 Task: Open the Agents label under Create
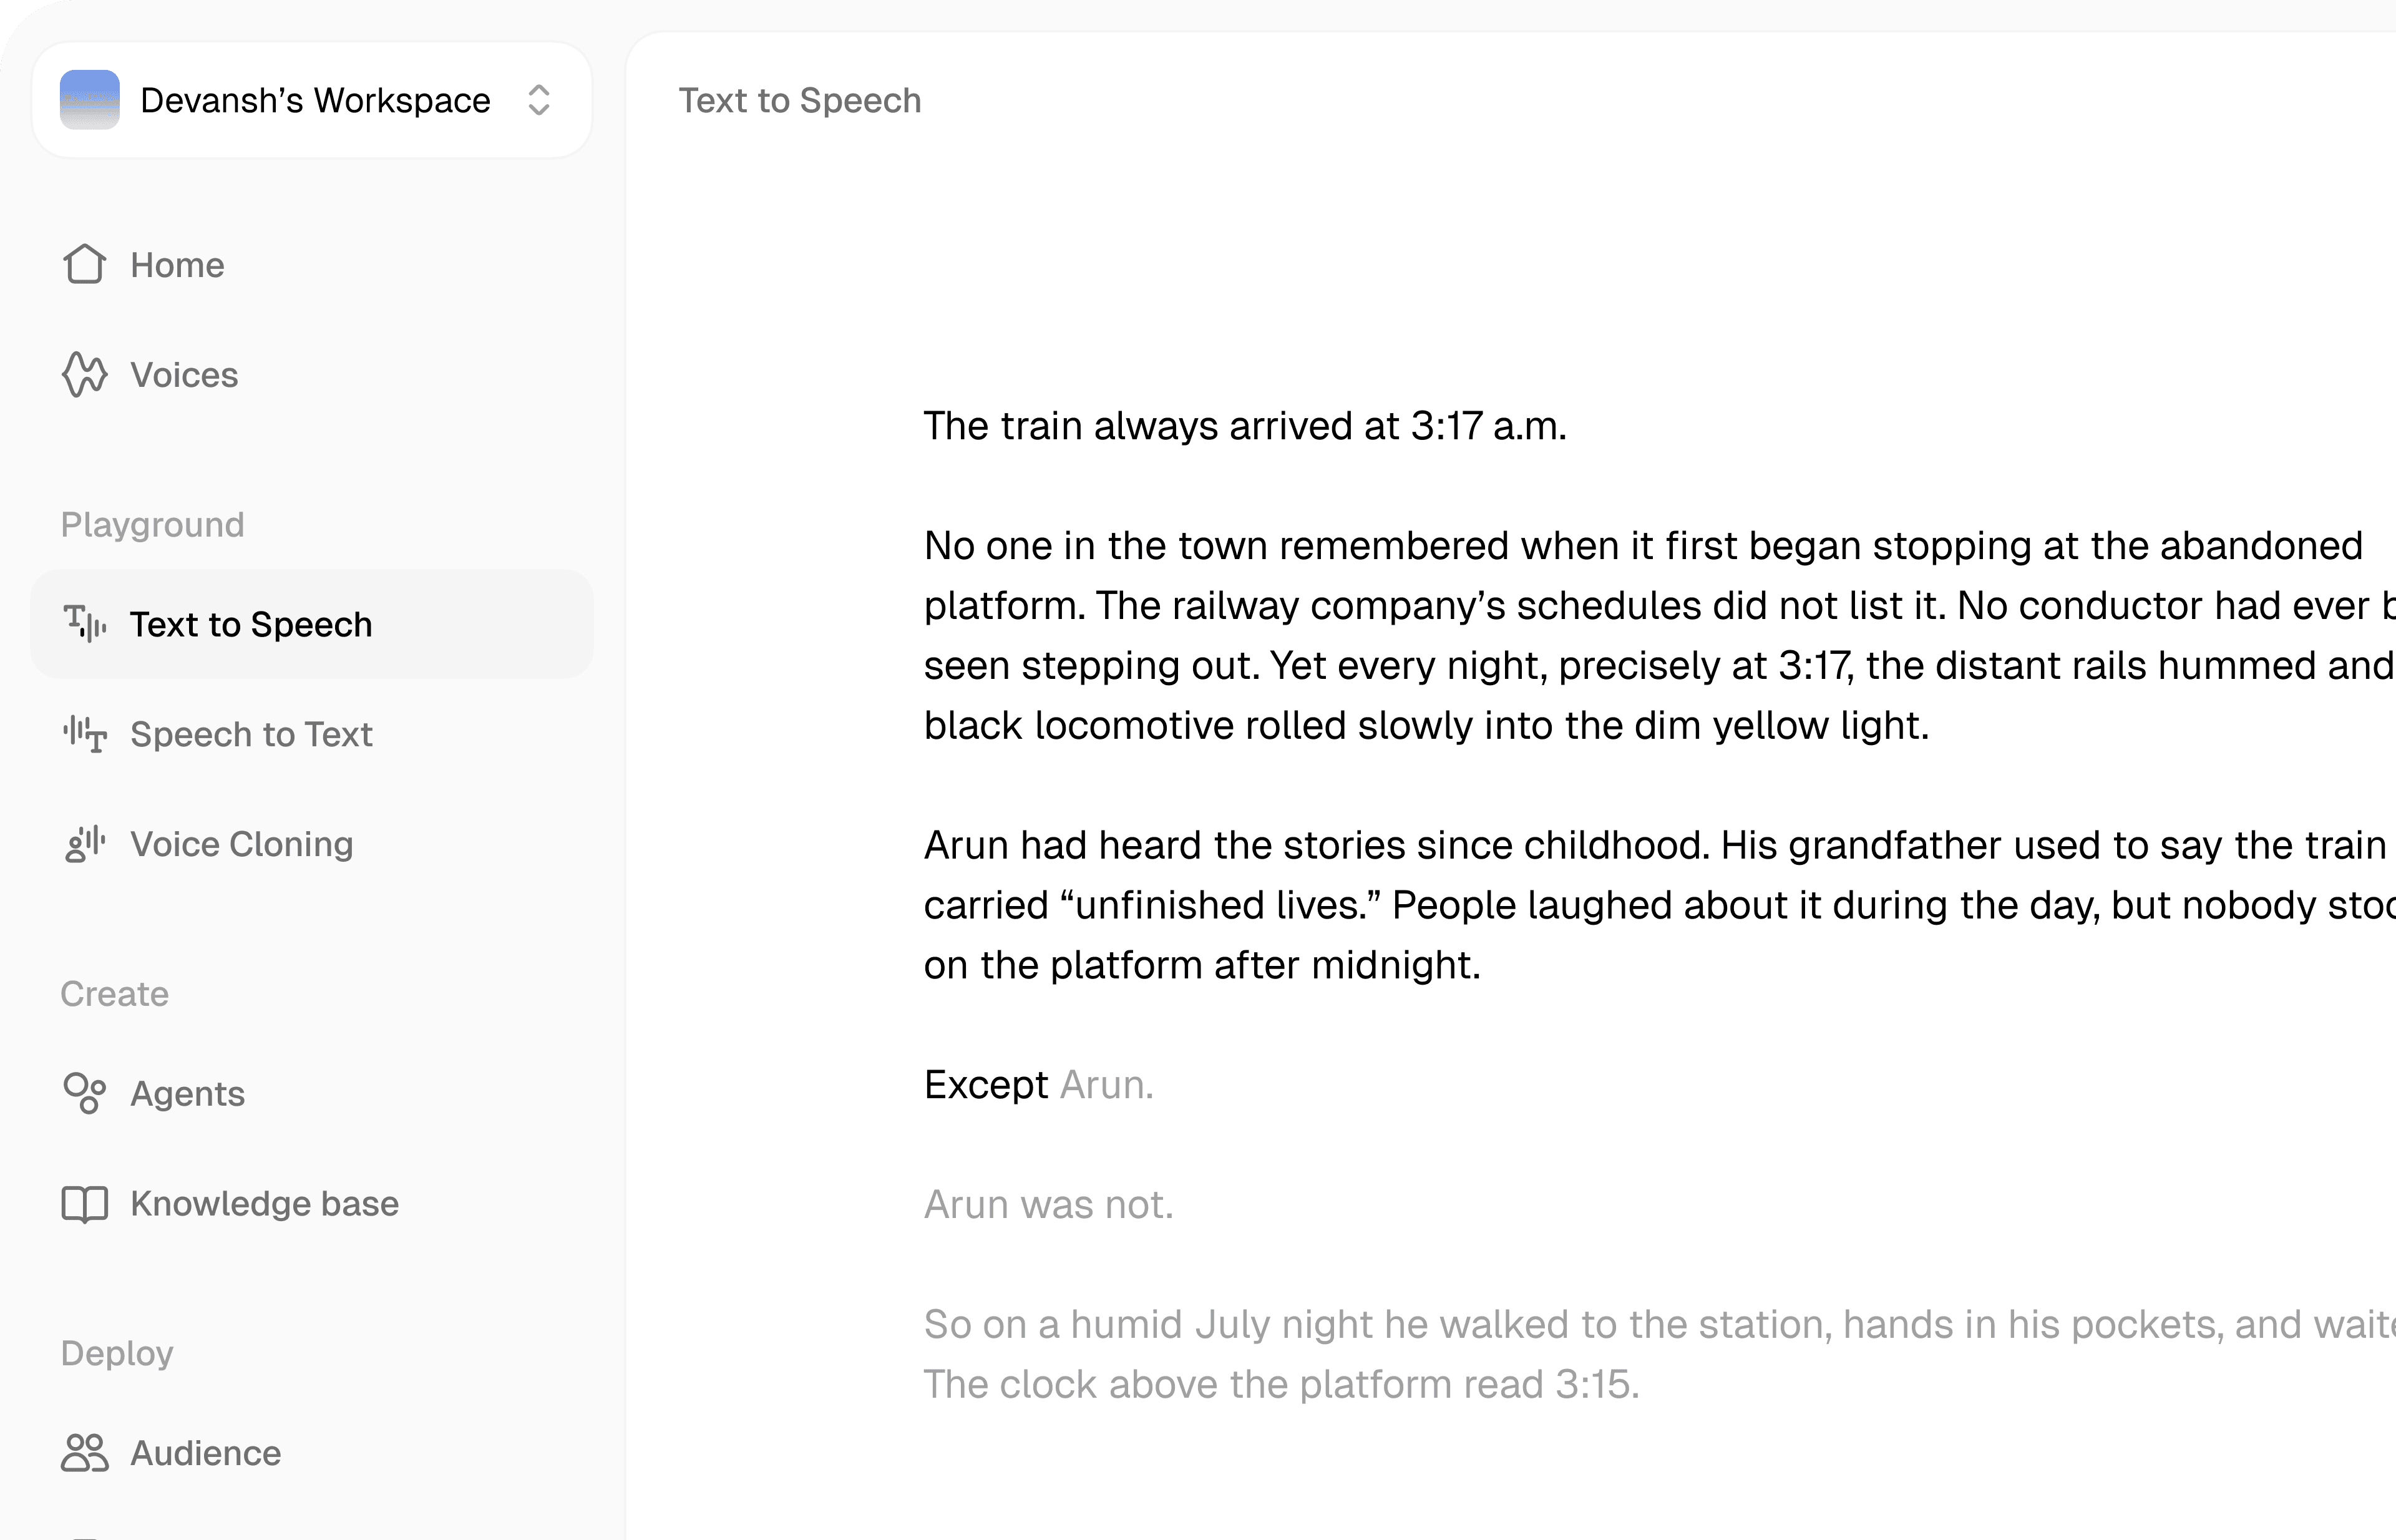188,1093
